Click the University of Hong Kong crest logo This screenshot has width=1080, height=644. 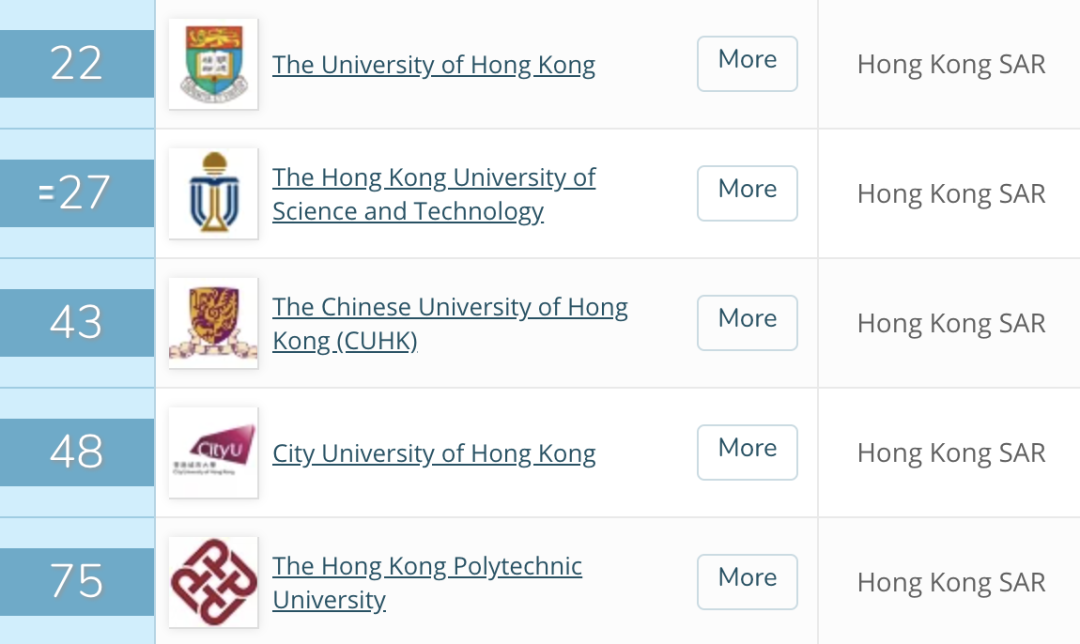tap(214, 64)
